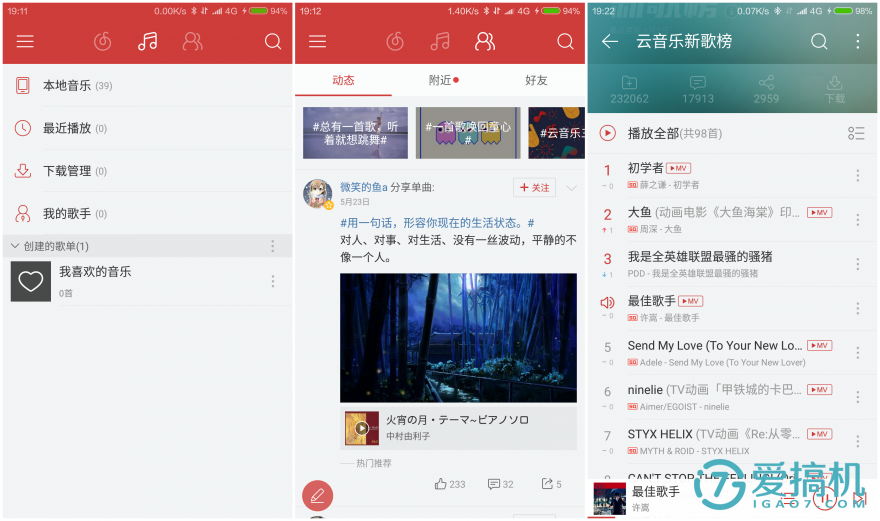This screenshot has height=521, width=880.
Task: Tap friends icon in left screen header
Action: click(x=192, y=41)
